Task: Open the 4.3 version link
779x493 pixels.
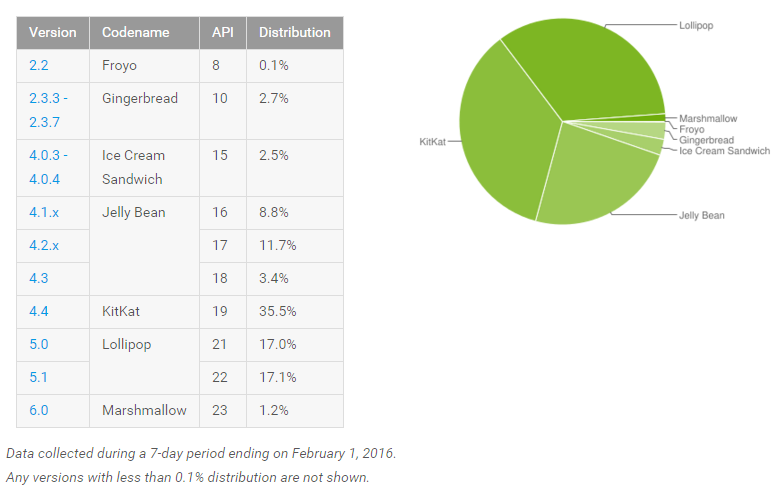Action: [38, 278]
